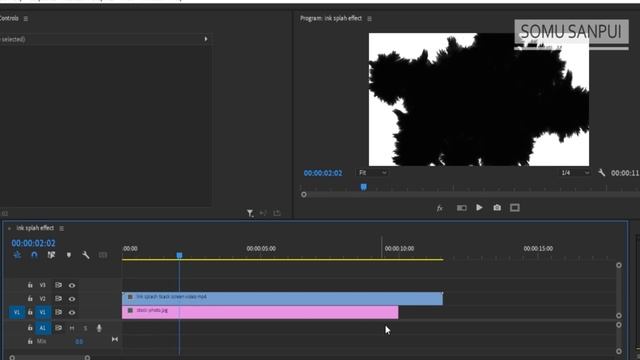This screenshot has height=360, width=640.
Task: Click Mix track volume value 0.0
Action: [x=79, y=341]
